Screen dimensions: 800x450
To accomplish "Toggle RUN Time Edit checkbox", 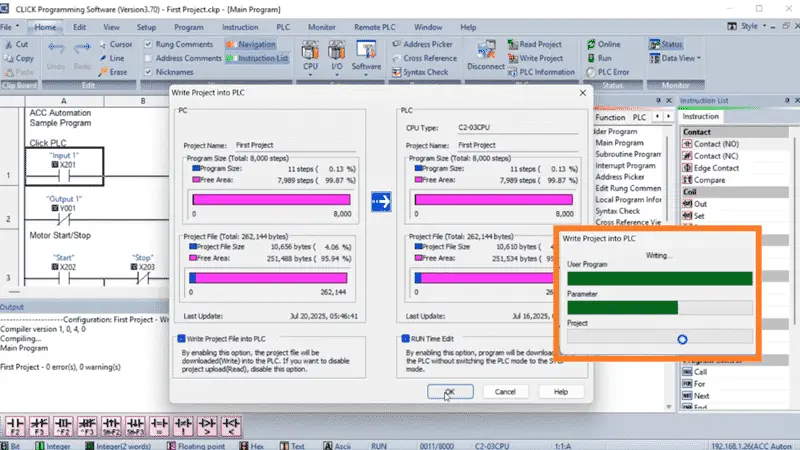I will (x=406, y=338).
